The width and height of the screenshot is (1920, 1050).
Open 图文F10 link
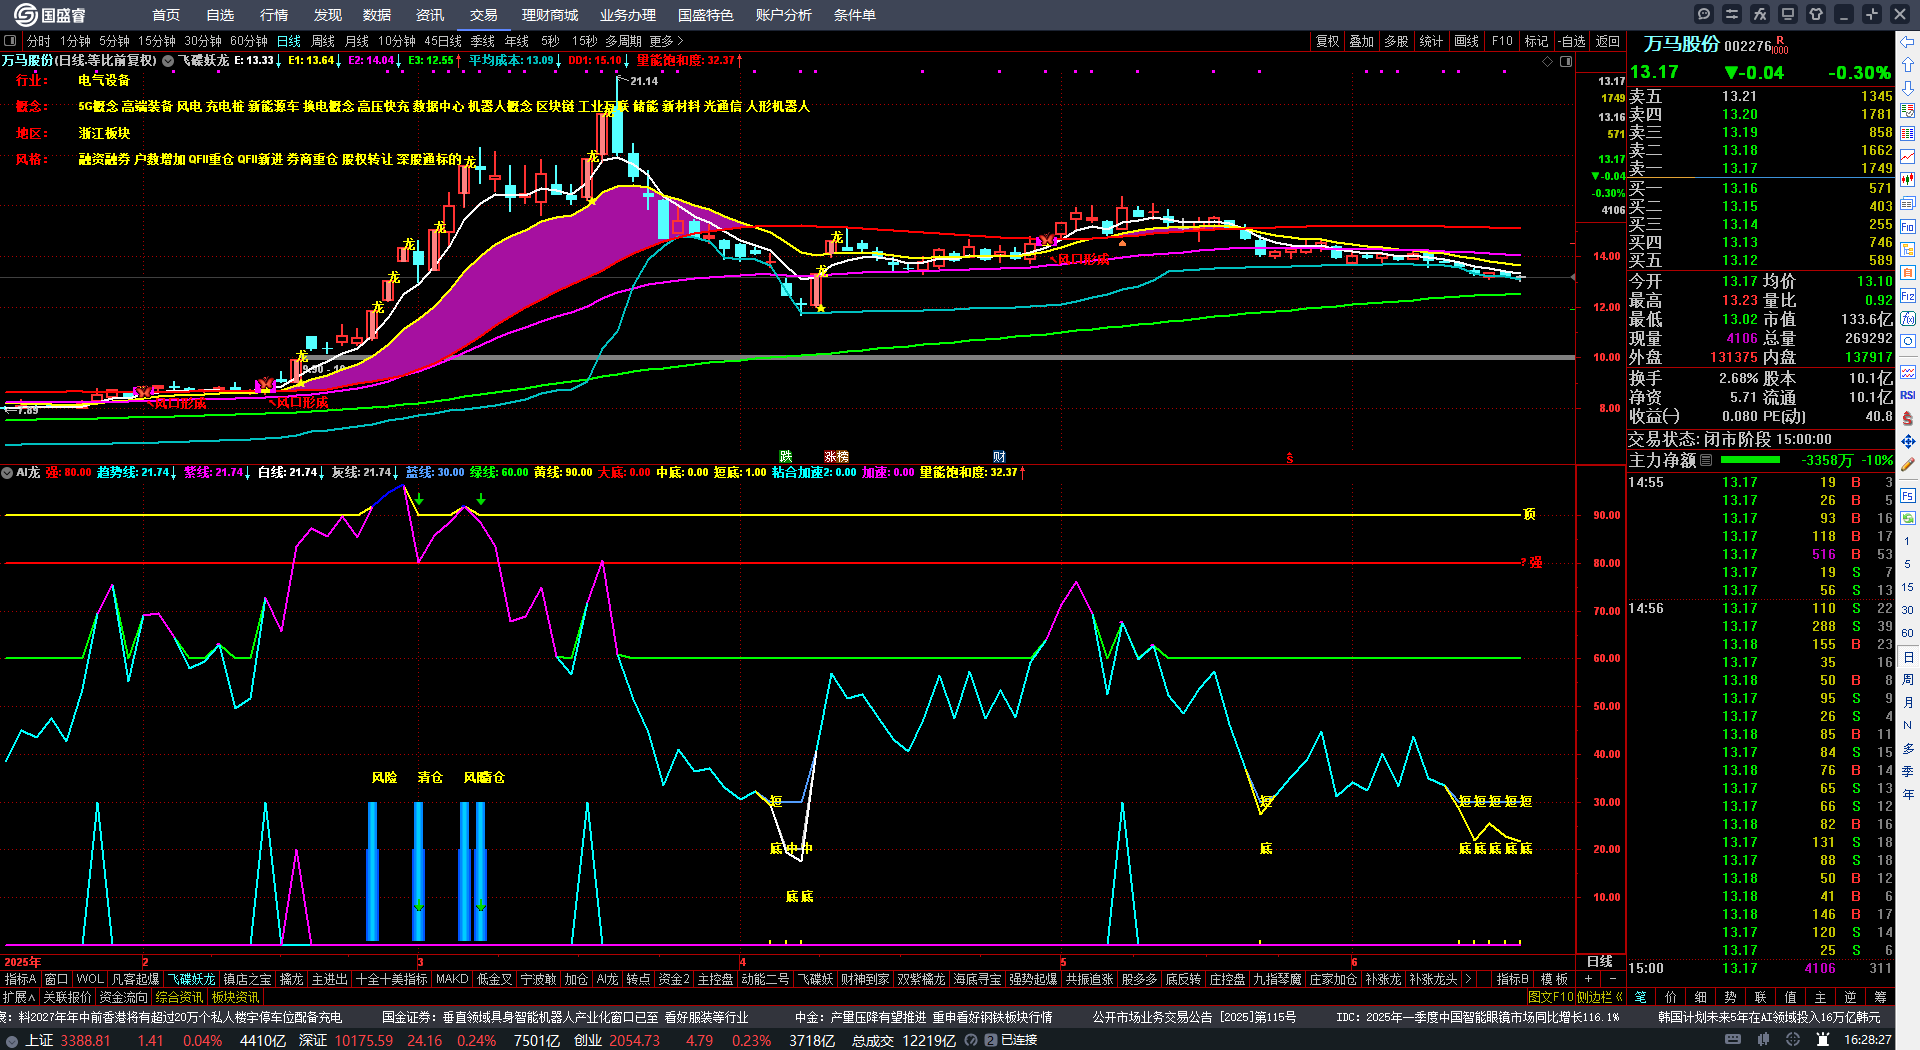pyautogui.click(x=1551, y=997)
